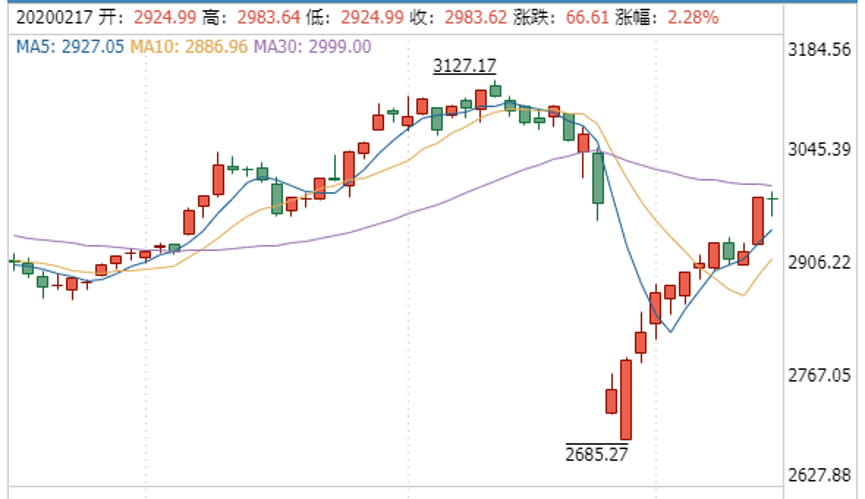Click the MA30 moving average label
865x499 pixels.
313,46
